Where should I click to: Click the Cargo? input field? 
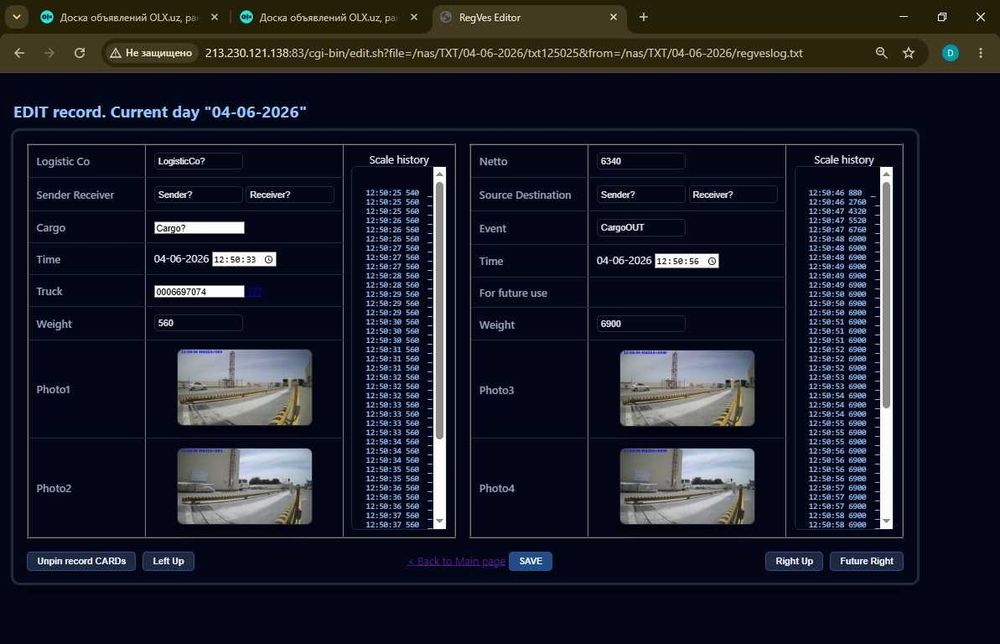[199, 228]
